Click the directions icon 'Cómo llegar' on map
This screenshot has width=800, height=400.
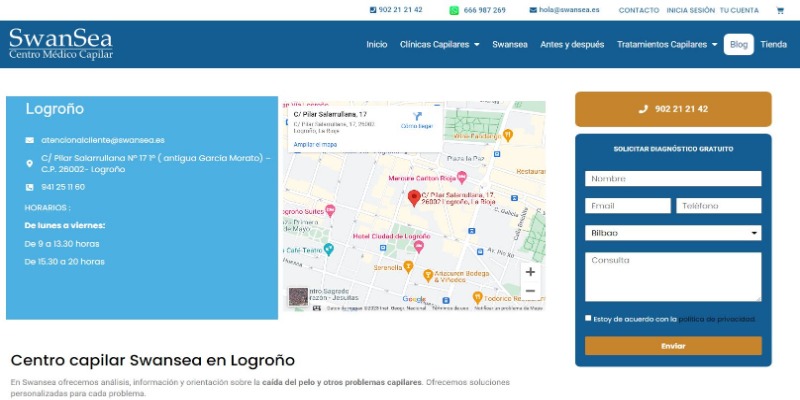pyautogui.click(x=417, y=117)
